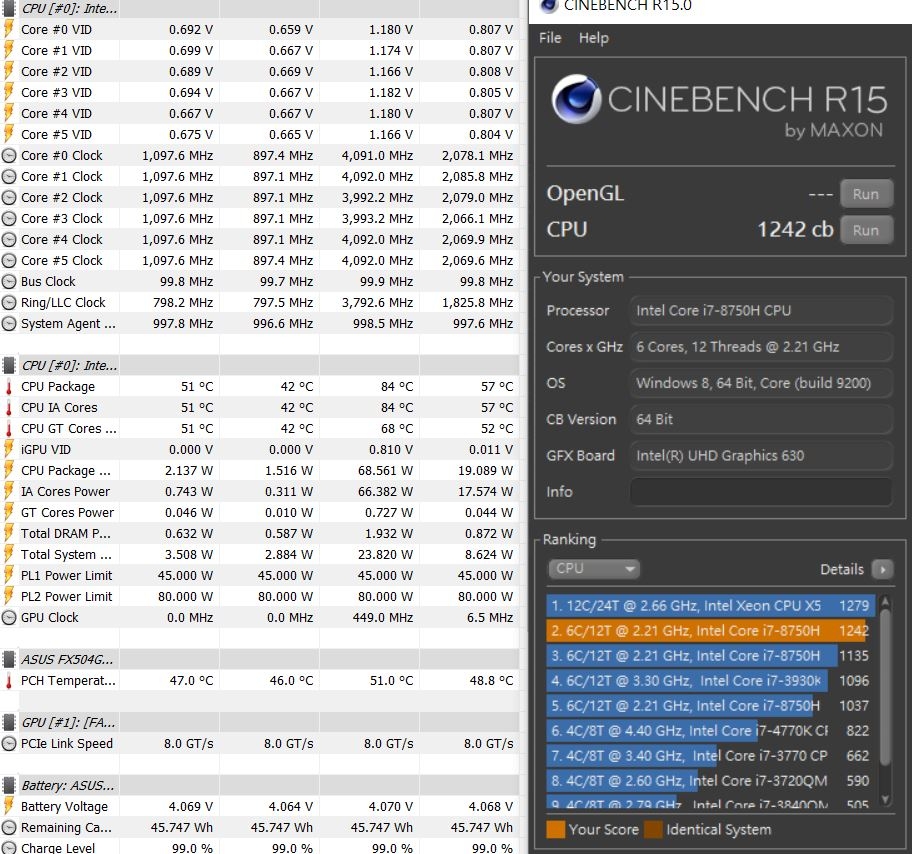Screen dimensions: 912x854
Task: Open the CPU ranking dropdown
Action: pyautogui.click(x=593, y=568)
